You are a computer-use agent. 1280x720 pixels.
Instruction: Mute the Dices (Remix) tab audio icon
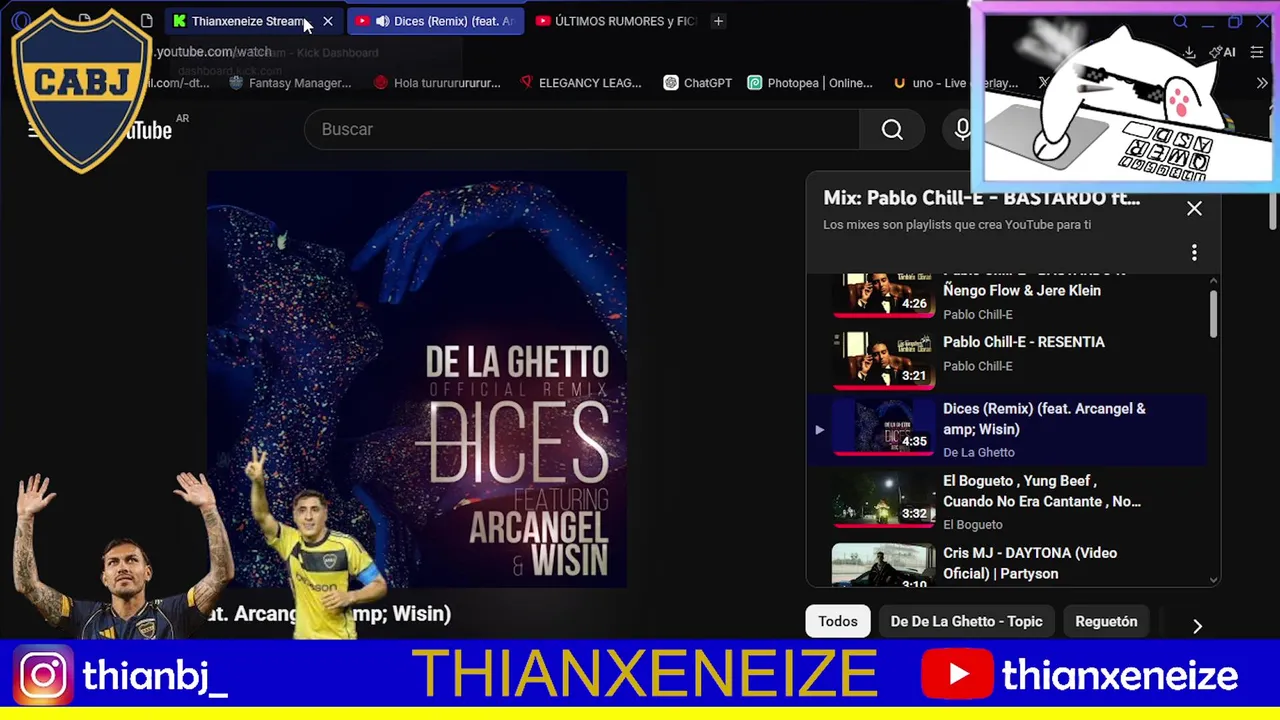click(x=382, y=21)
